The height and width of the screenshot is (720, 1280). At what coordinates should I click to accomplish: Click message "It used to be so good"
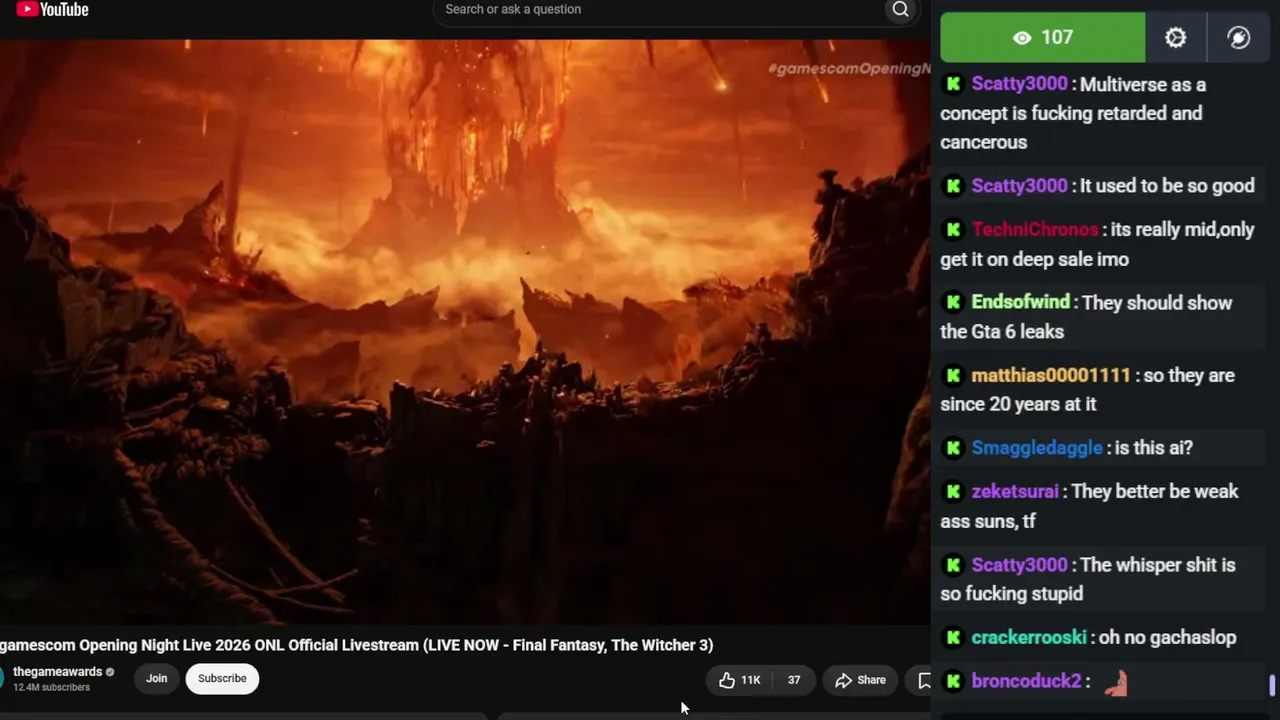[1167, 185]
